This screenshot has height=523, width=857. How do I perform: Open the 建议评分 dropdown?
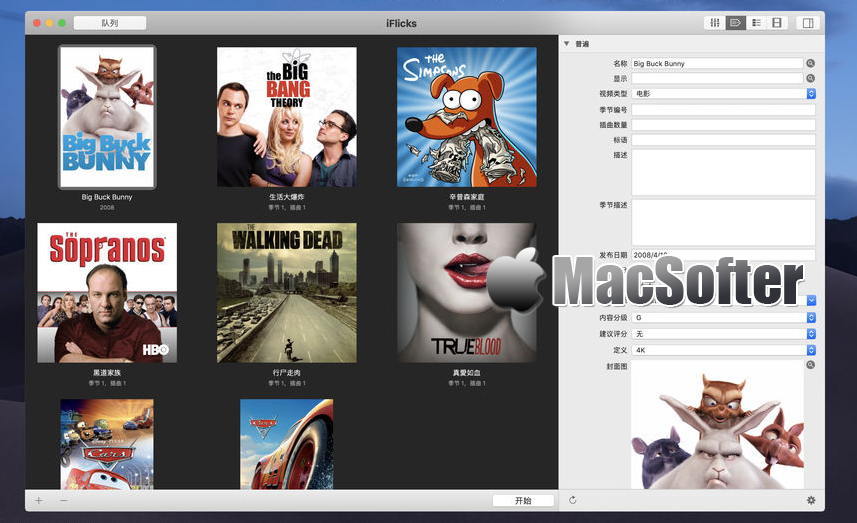(724, 333)
